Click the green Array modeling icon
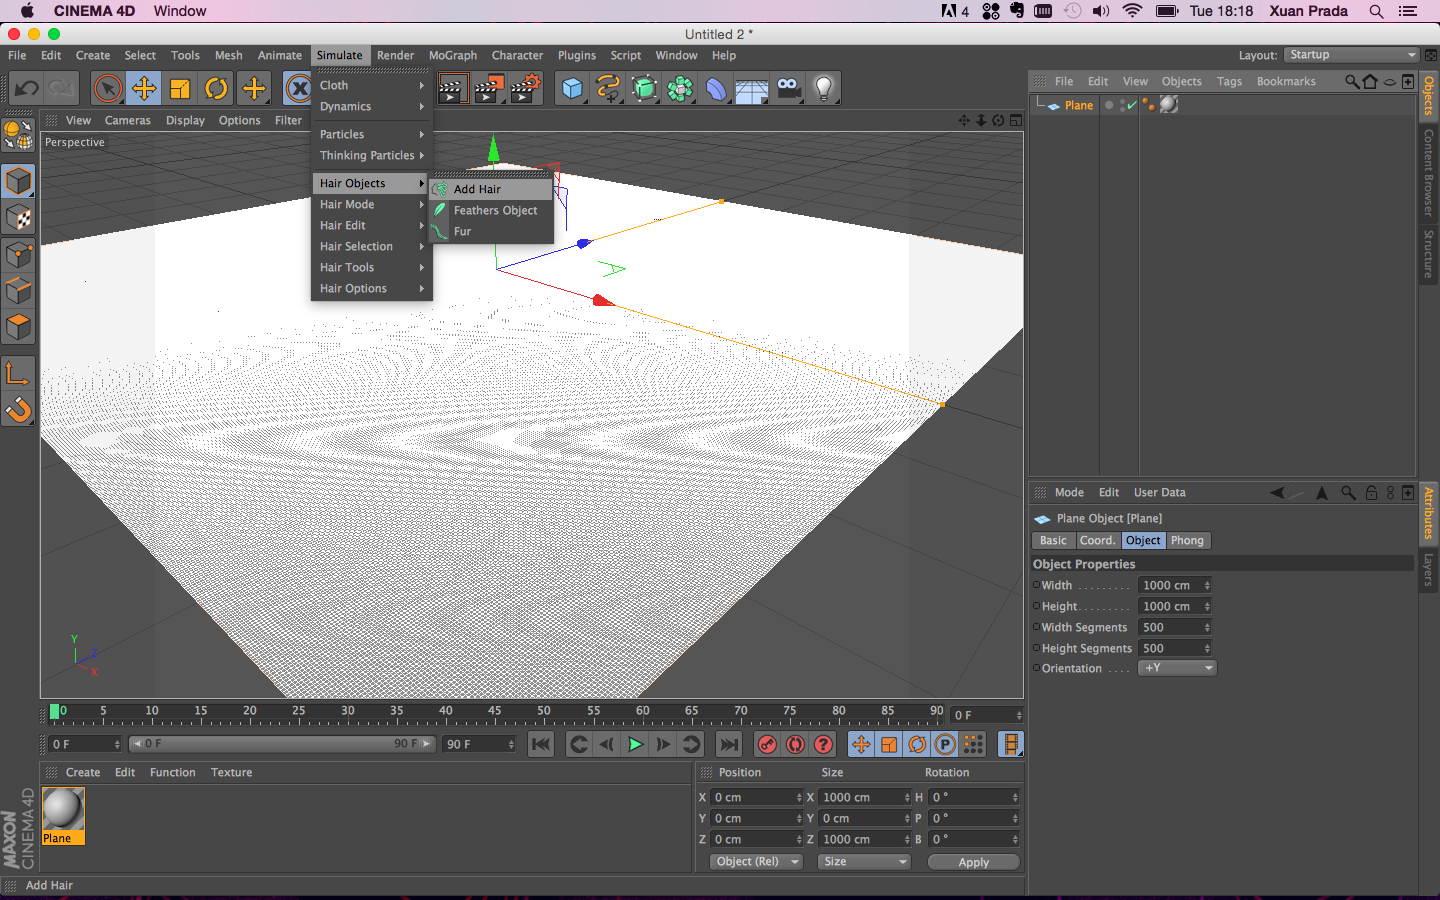 680,88
